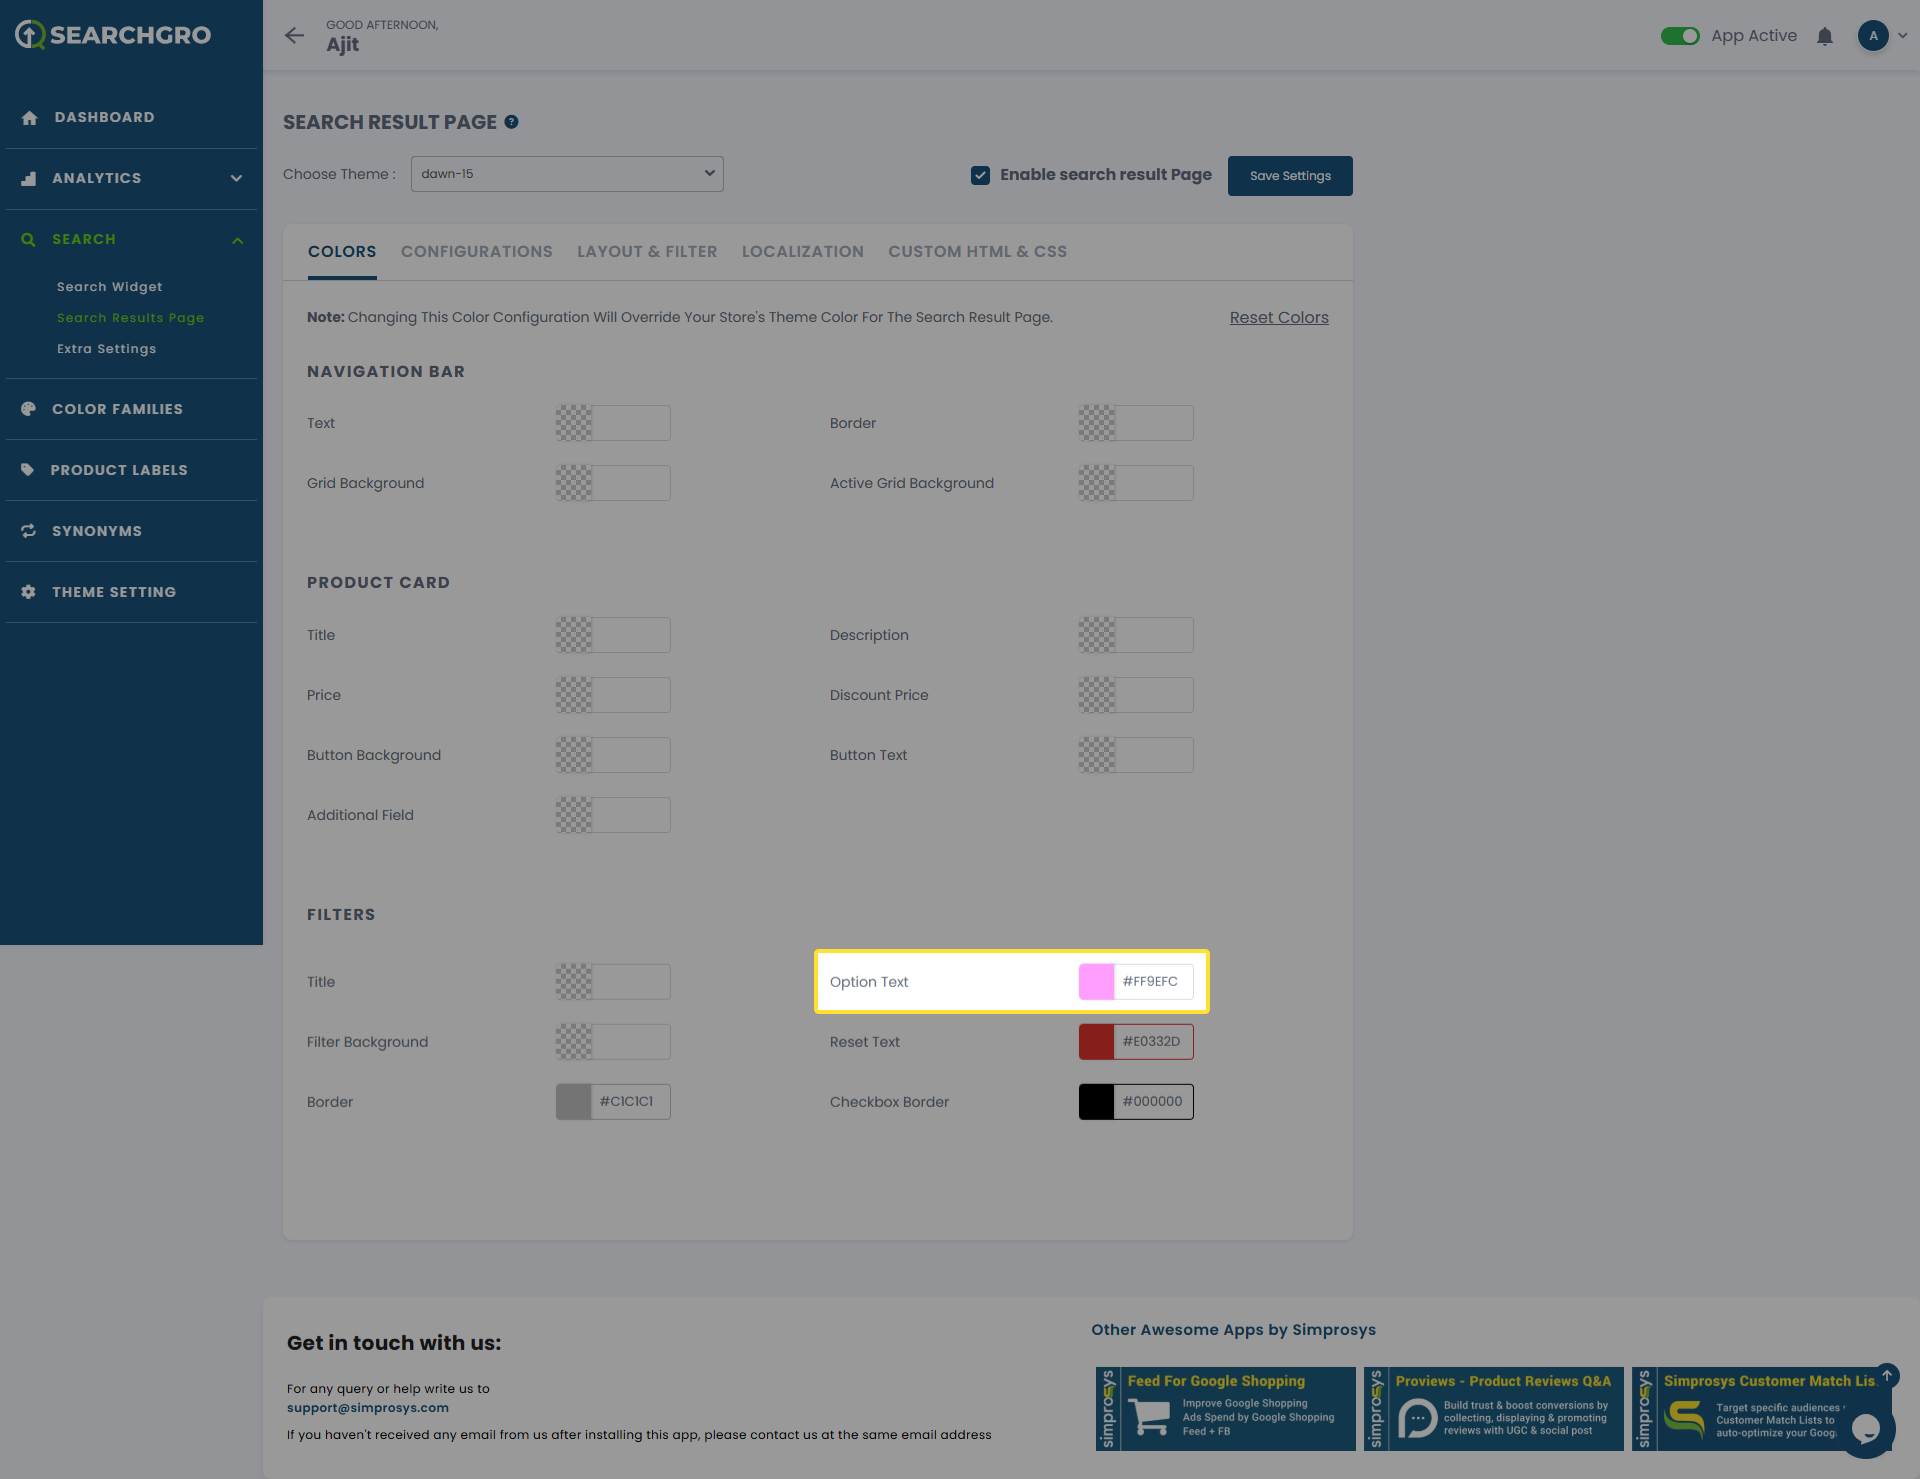Click the back arrow in header
Viewport: 1920px width, 1479px height.
[x=294, y=36]
